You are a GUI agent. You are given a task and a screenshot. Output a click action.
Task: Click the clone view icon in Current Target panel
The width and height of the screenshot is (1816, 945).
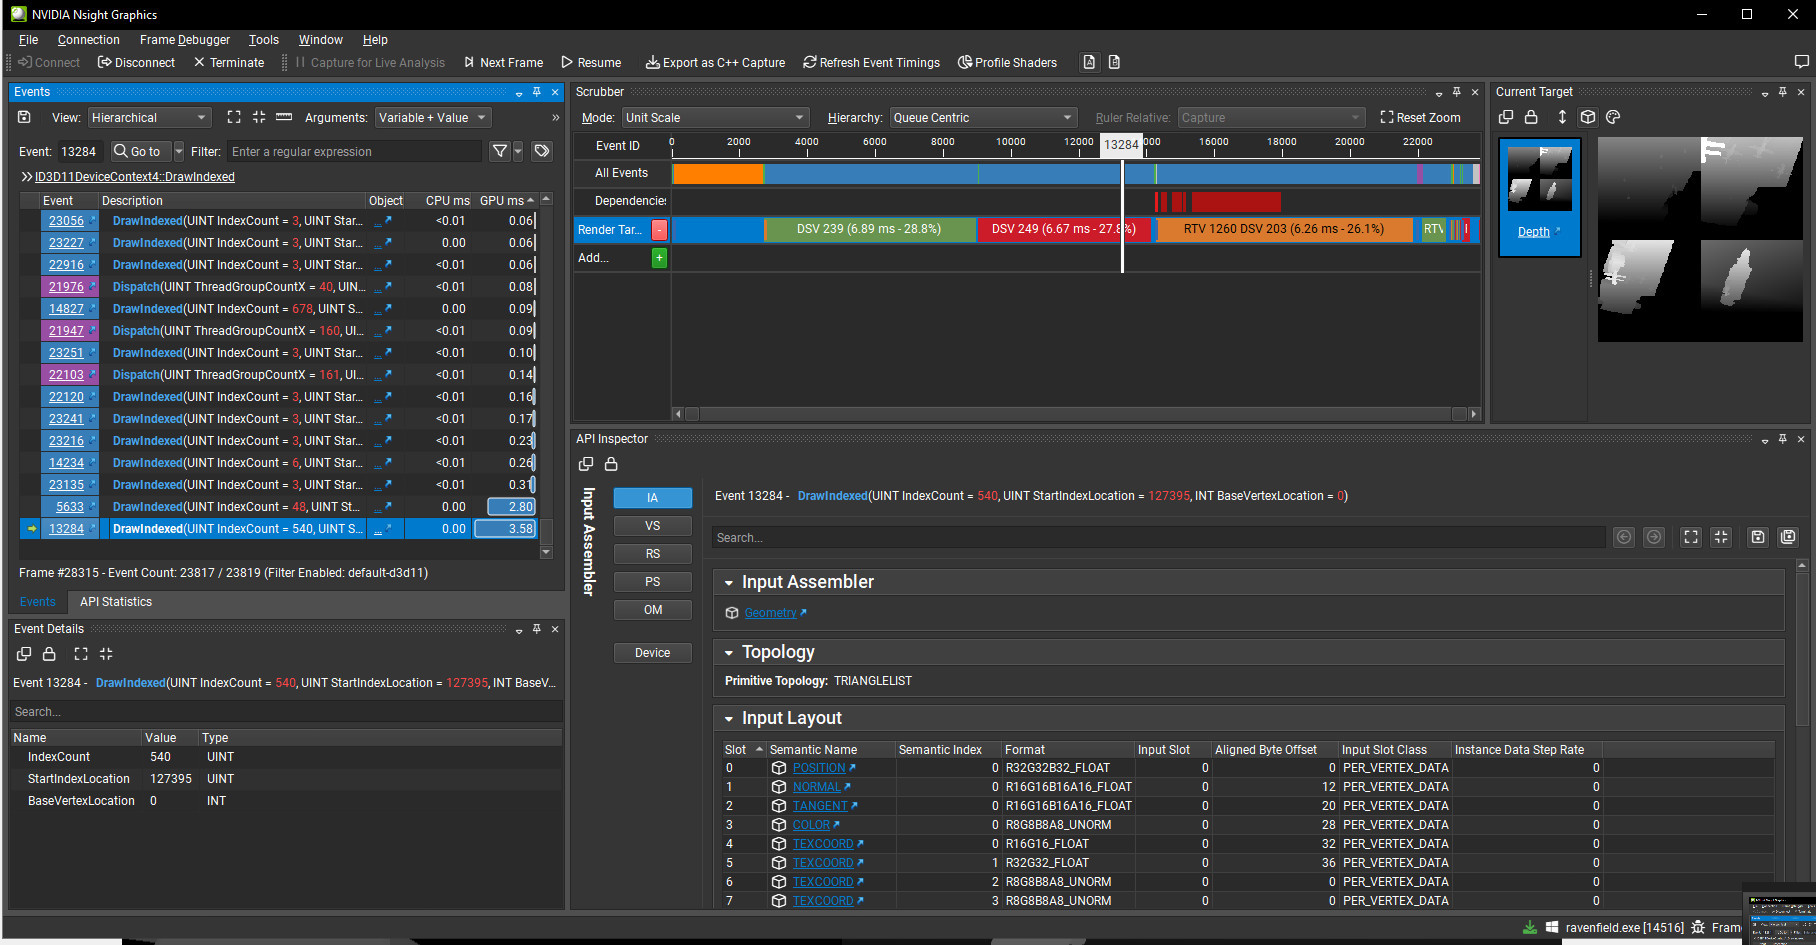1506,117
